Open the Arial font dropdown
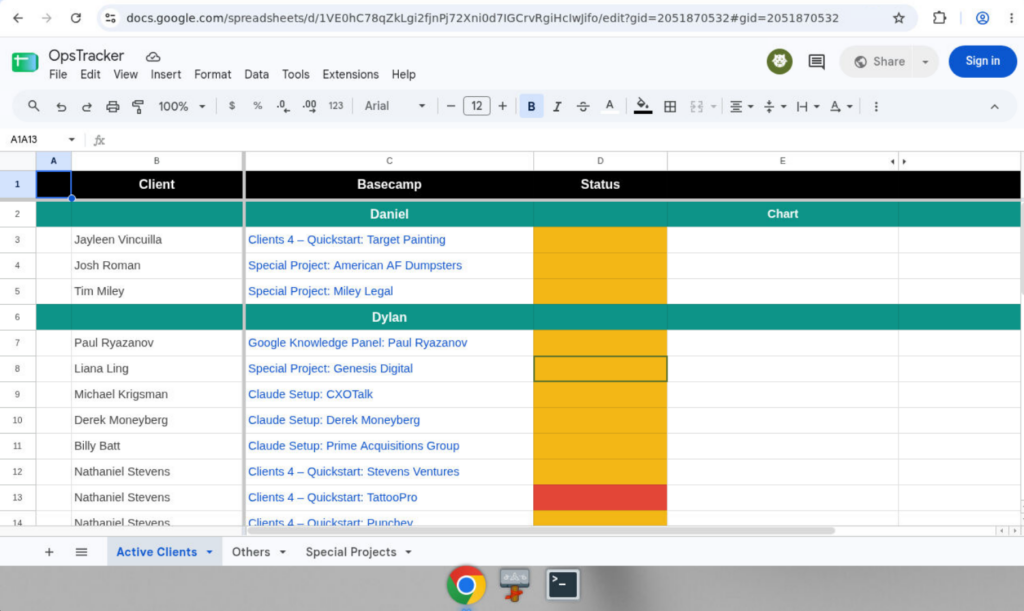The width and height of the screenshot is (1024, 611). (395, 106)
